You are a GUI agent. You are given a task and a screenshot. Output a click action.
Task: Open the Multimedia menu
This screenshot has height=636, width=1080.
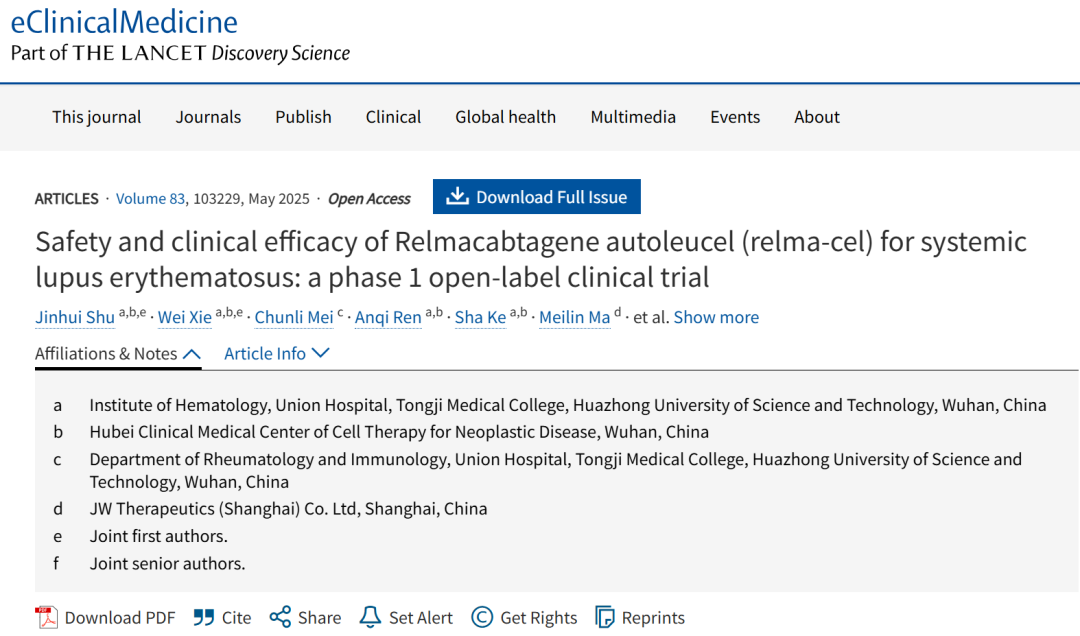pyautogui.click(x=633, y=117)
